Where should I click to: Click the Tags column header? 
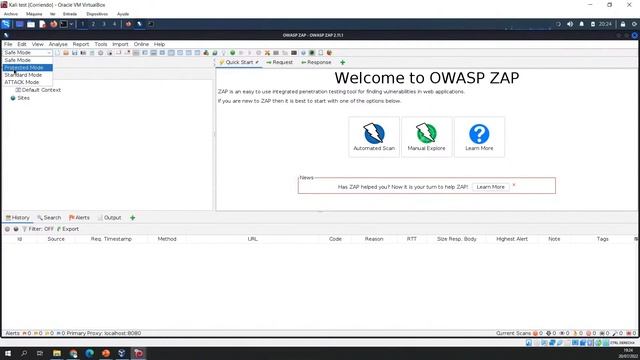(602, 239)
